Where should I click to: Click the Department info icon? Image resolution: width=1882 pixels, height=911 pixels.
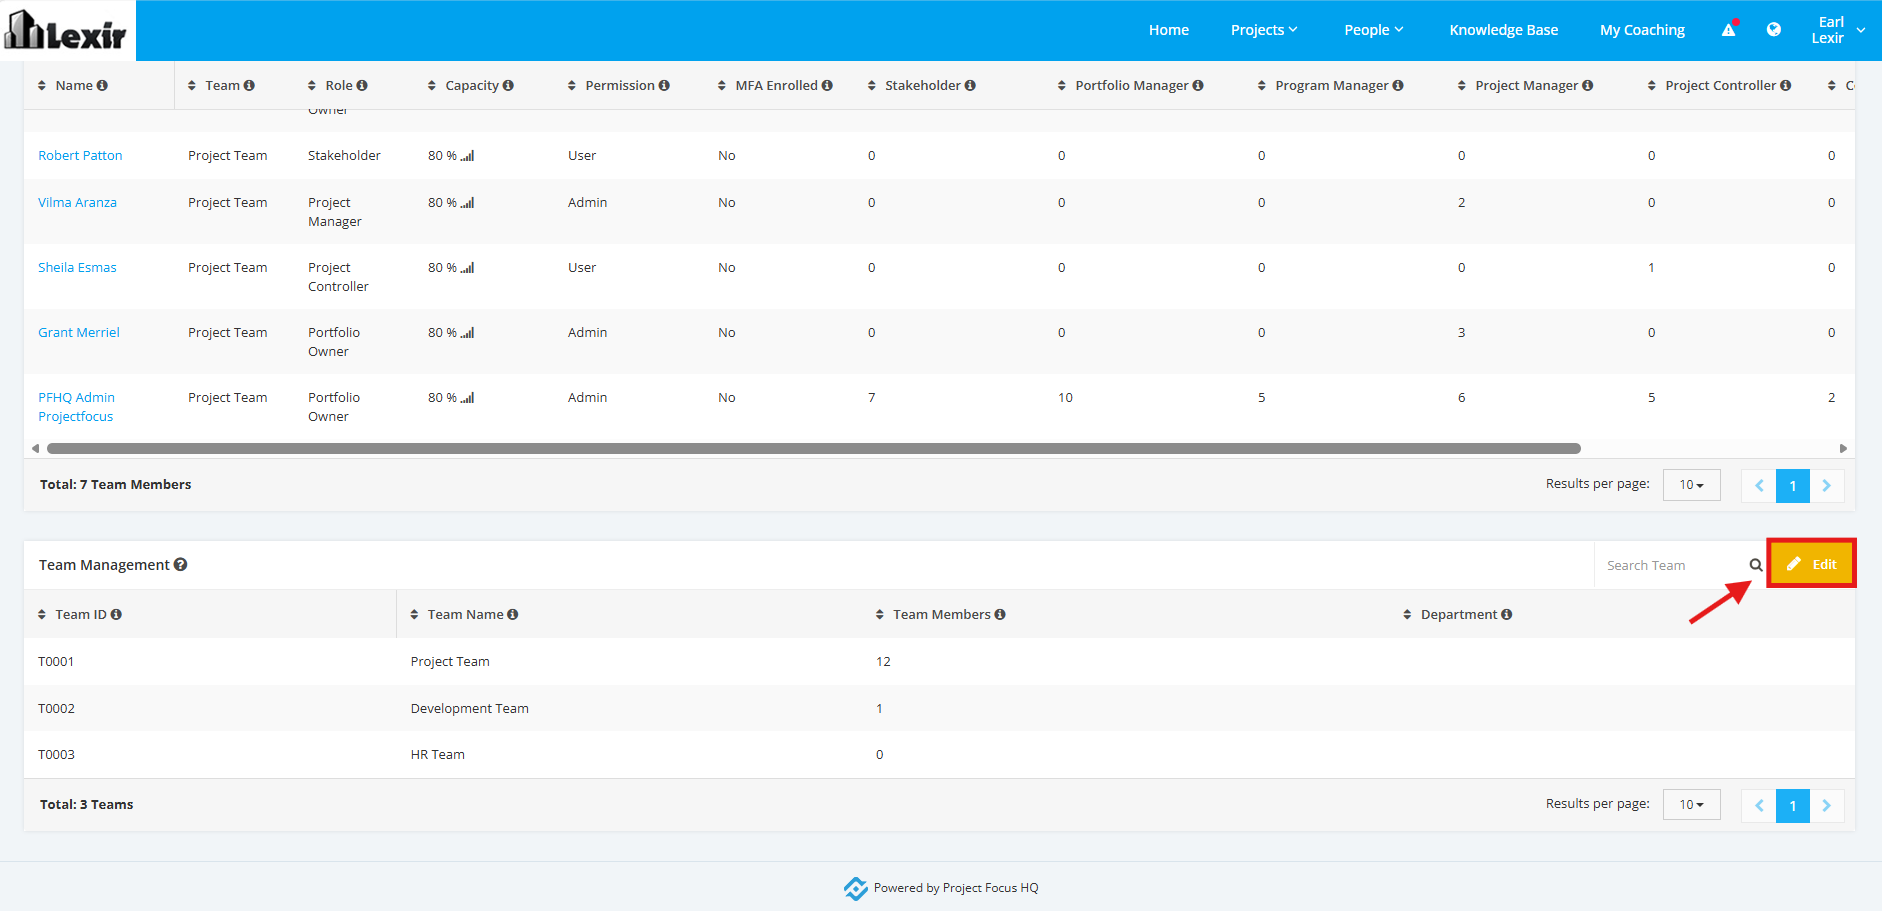[1507, 615]
